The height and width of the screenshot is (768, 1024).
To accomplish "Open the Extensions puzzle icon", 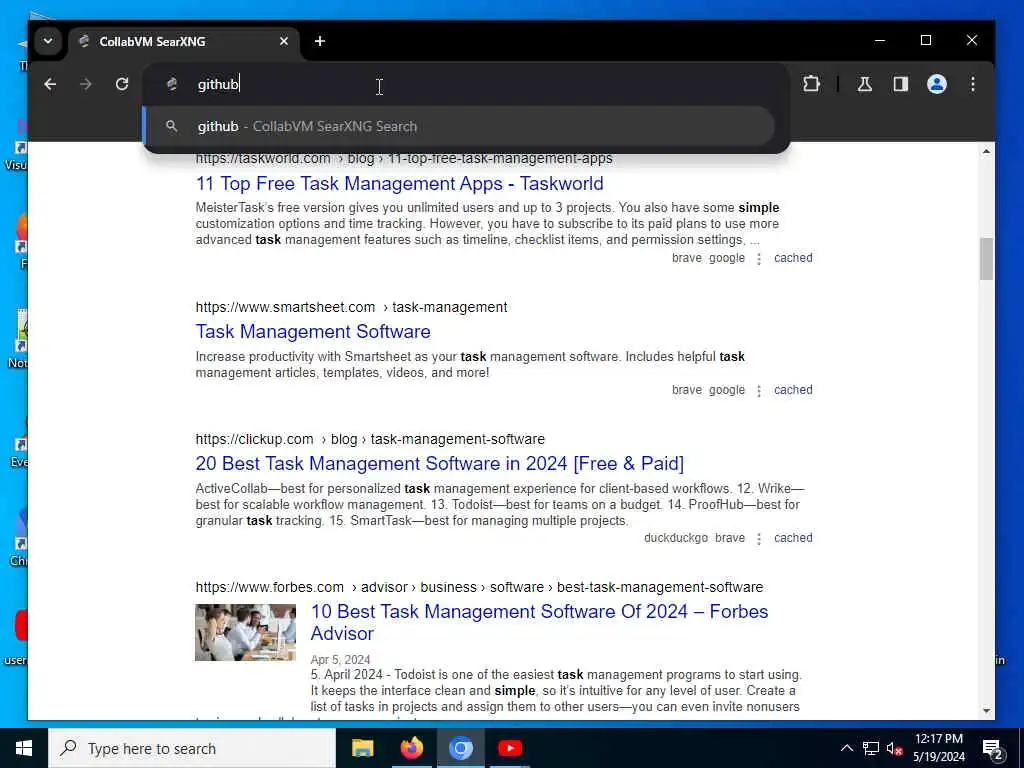I will click(811, 84).
